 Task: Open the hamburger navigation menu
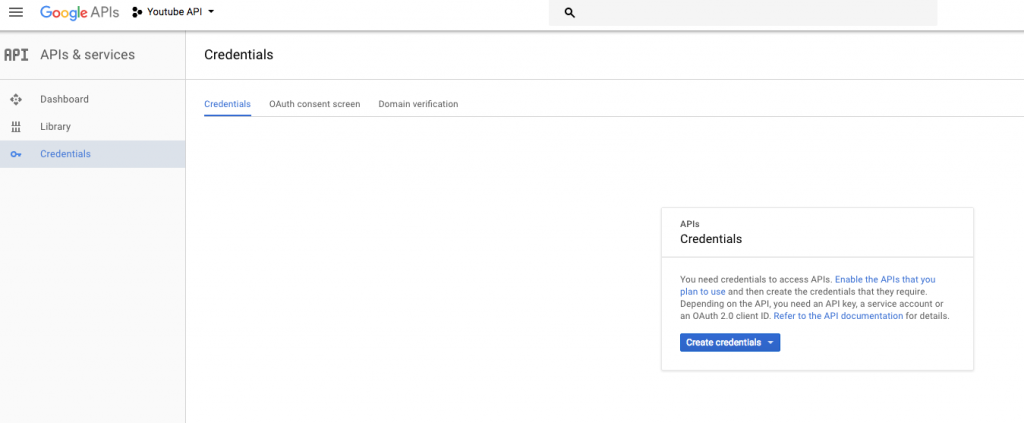(x=15, y=12)
